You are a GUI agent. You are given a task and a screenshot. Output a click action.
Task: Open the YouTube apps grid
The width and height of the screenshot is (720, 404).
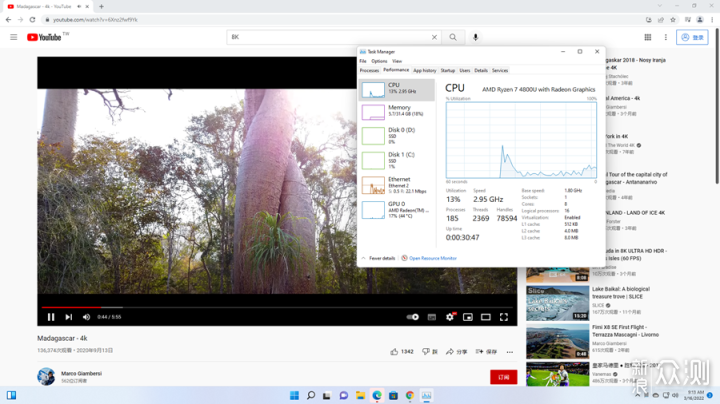(x=648, y=37)
